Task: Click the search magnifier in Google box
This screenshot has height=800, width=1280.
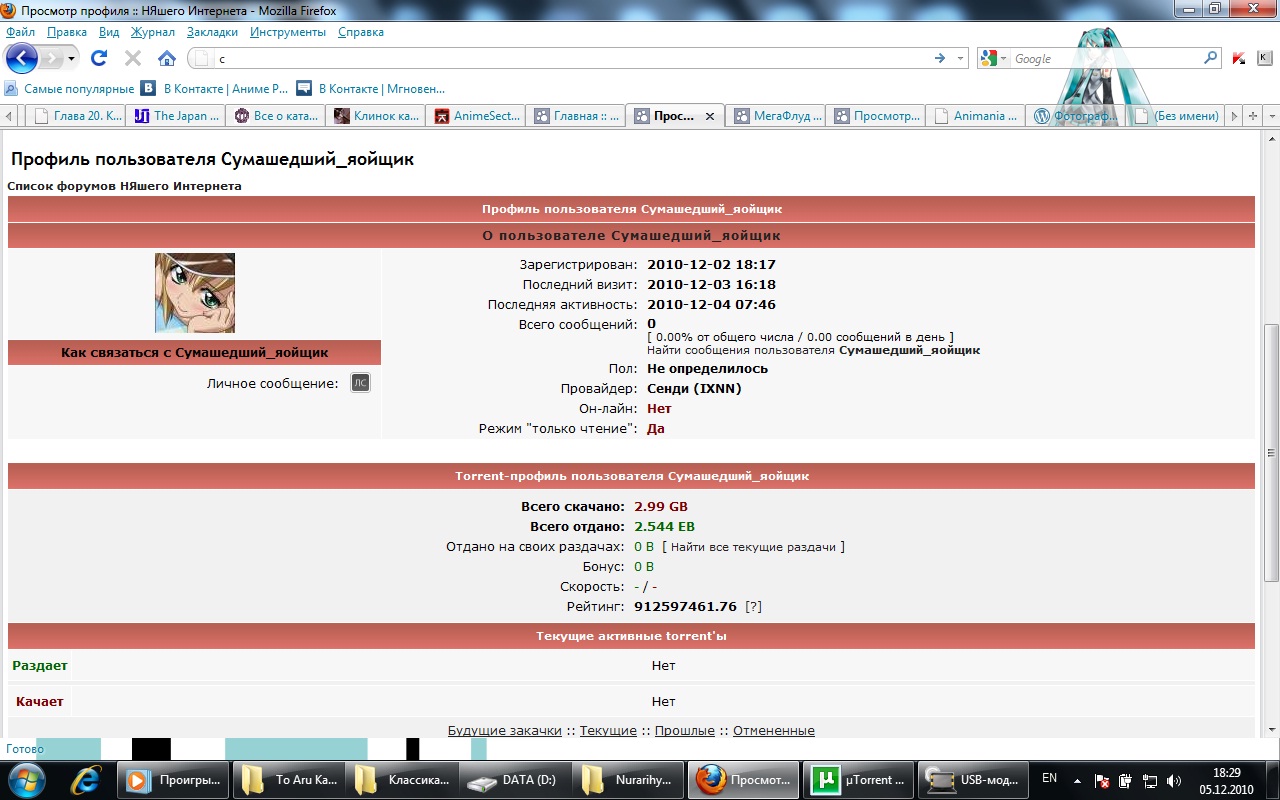Action: click(1210, 58)
